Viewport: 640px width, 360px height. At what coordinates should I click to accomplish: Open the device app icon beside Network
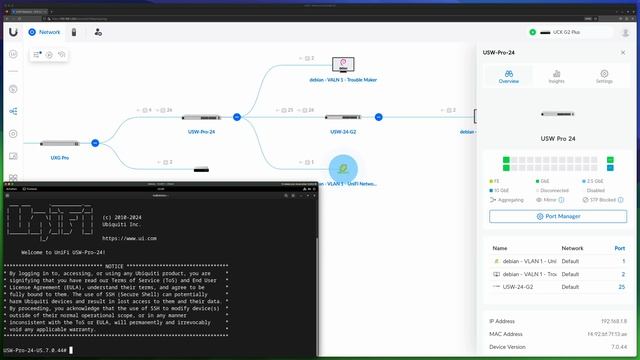[74, 32]
